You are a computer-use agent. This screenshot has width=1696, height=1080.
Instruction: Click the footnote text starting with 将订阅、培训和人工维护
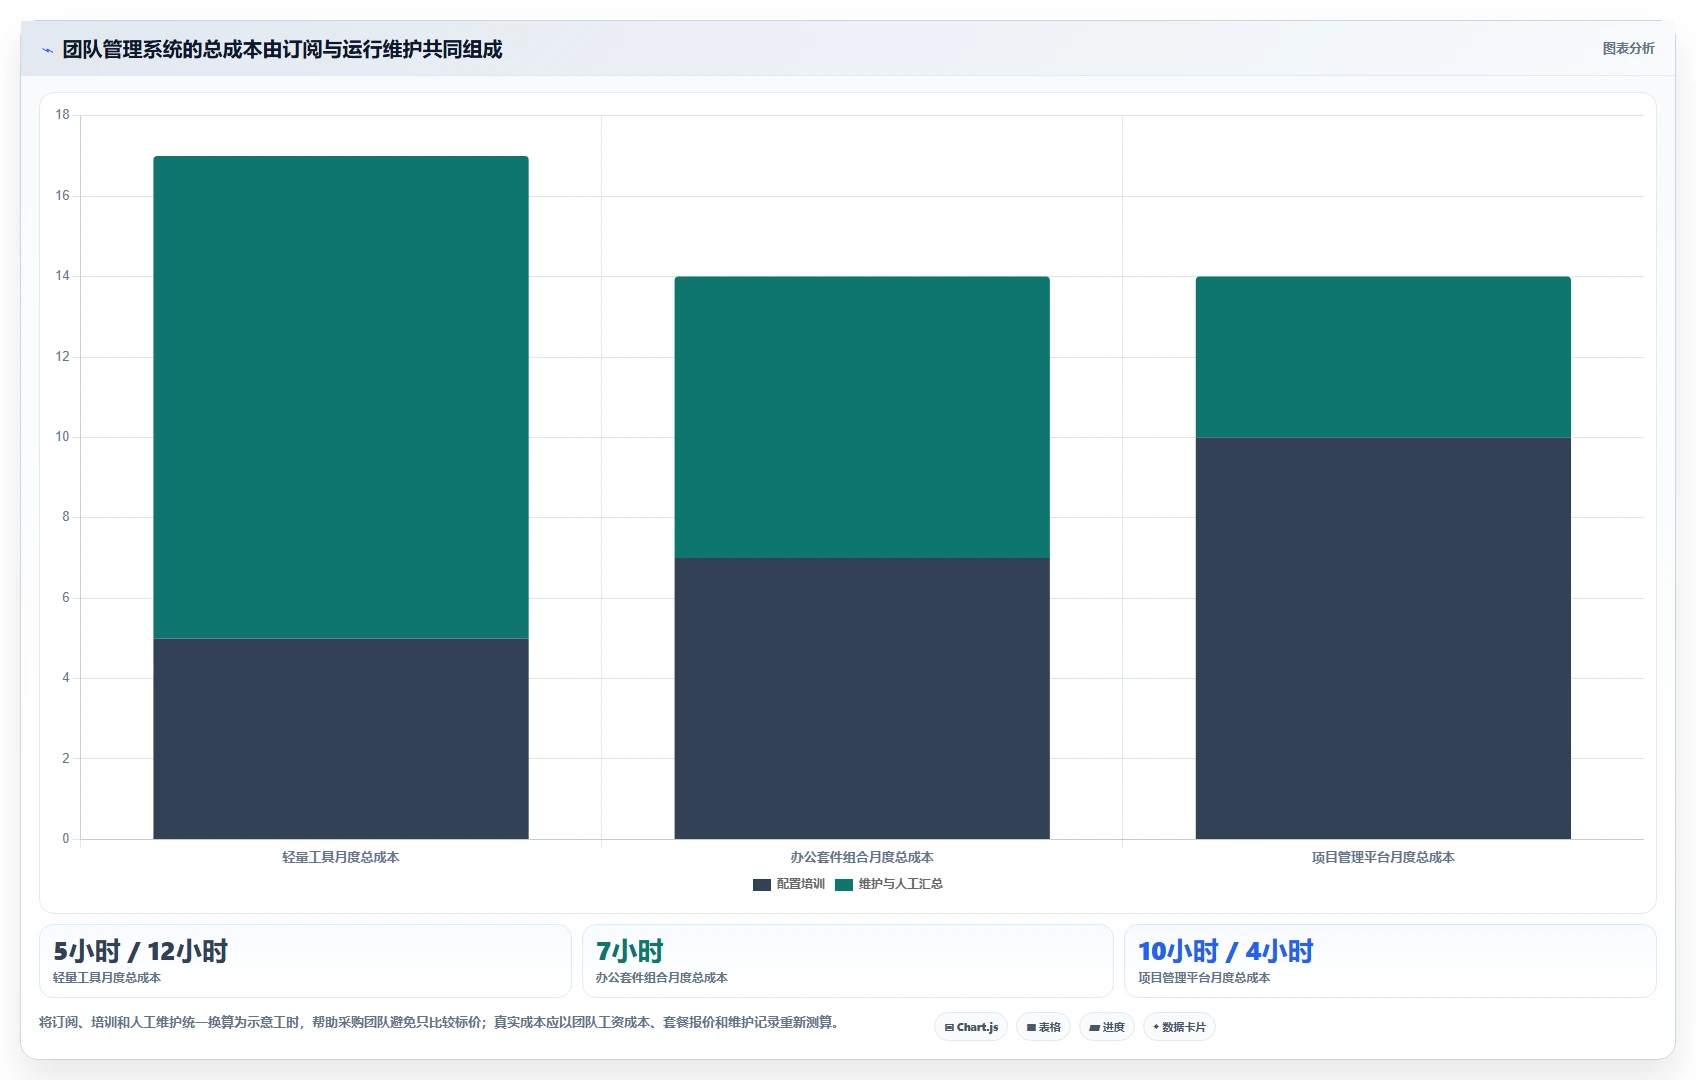(x=438, y=1022)
